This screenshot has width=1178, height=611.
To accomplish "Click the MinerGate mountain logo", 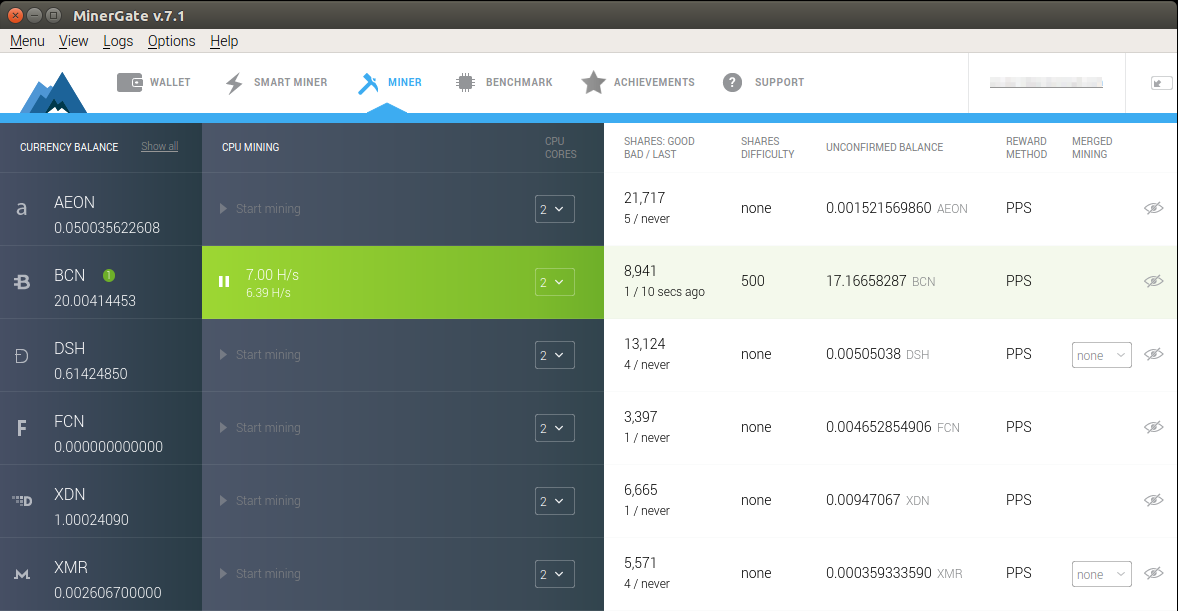I will click(53, 93).
